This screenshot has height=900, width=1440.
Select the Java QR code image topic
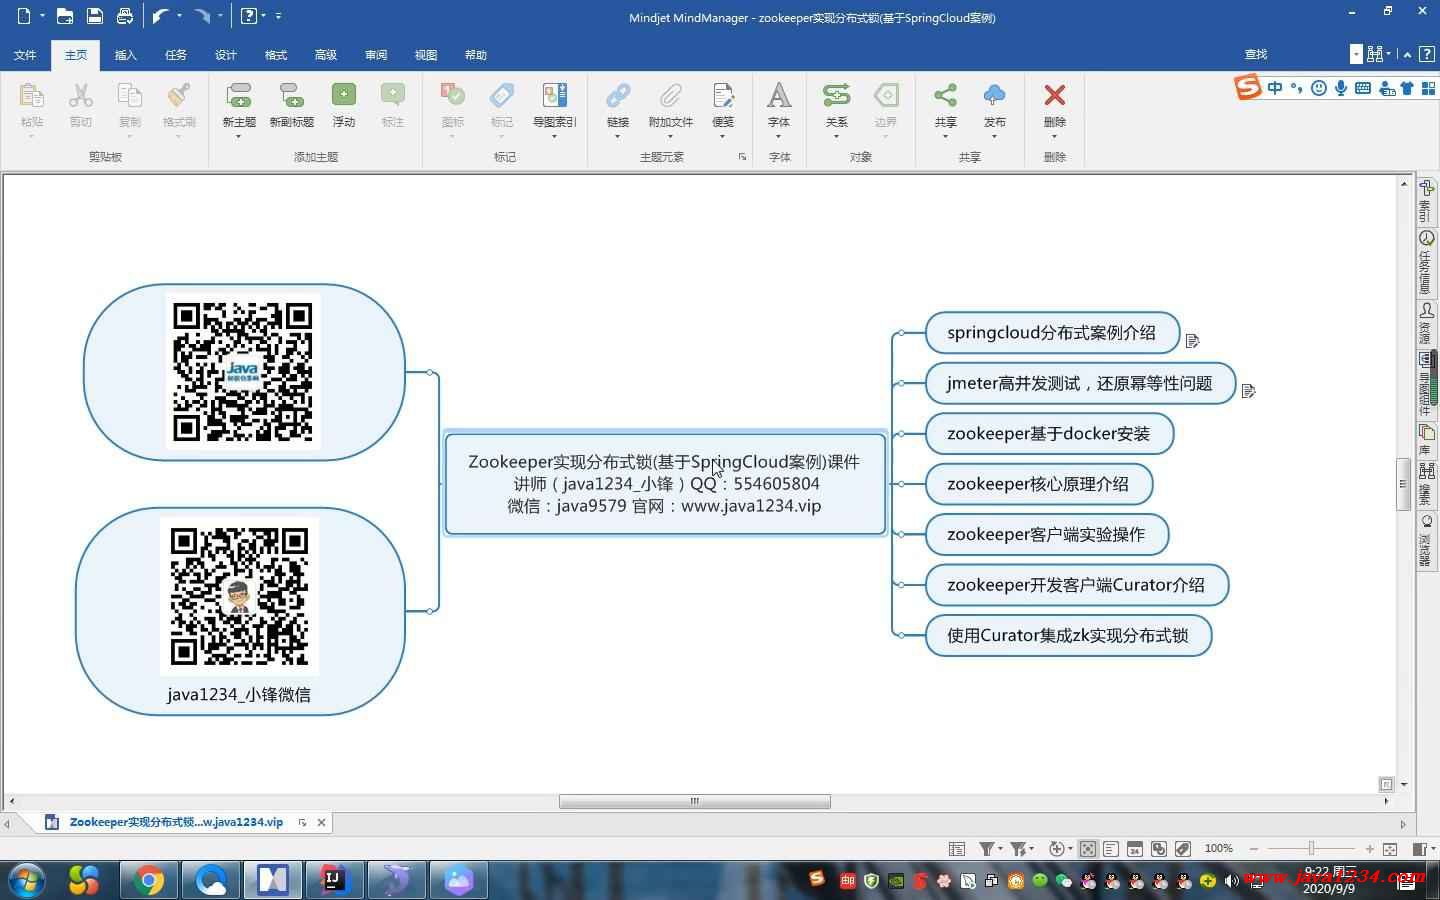(x=244, y=372)
